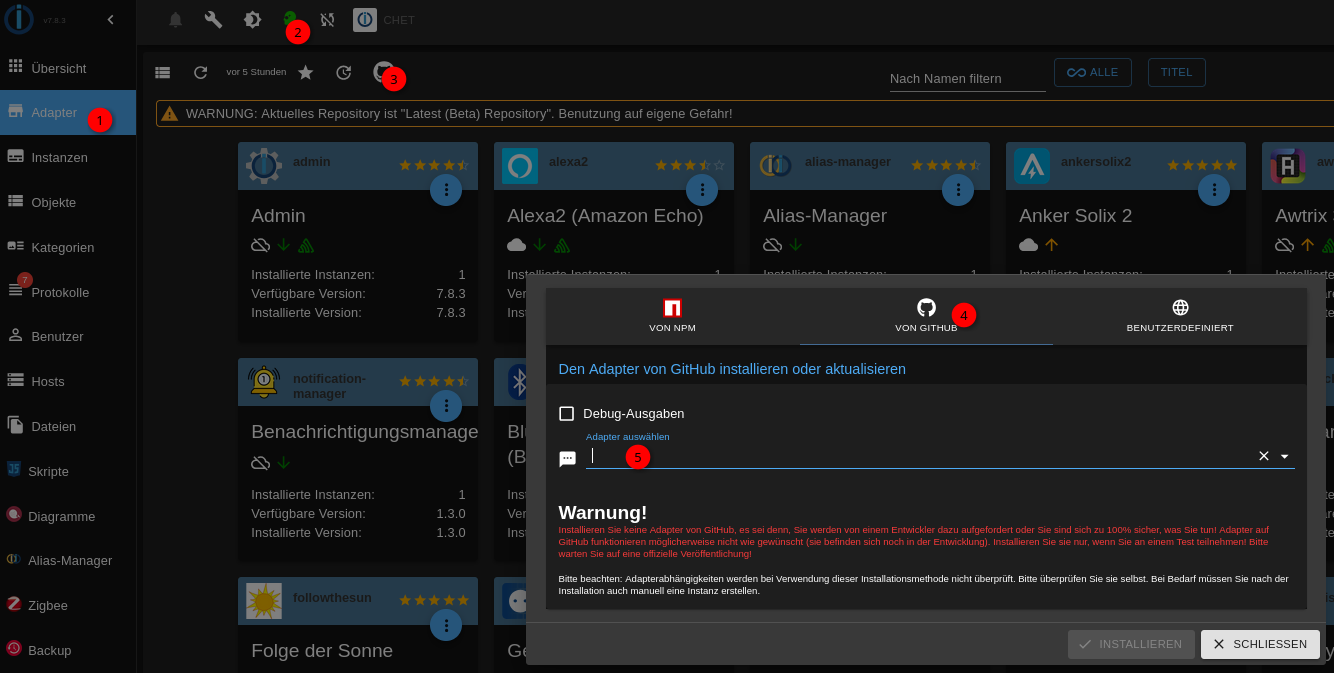Open Instanzen in the sidebar
This screenshot has width=1334, height=673.
click(68, 157)
